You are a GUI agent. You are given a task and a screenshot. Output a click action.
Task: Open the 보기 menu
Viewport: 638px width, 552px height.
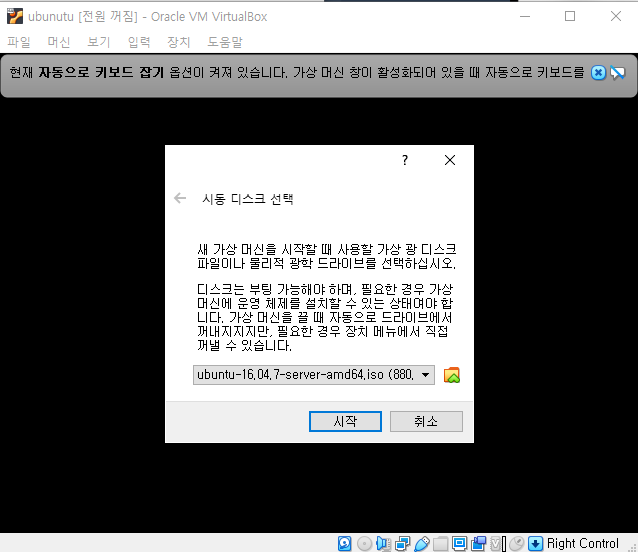(x=99, y=41)
